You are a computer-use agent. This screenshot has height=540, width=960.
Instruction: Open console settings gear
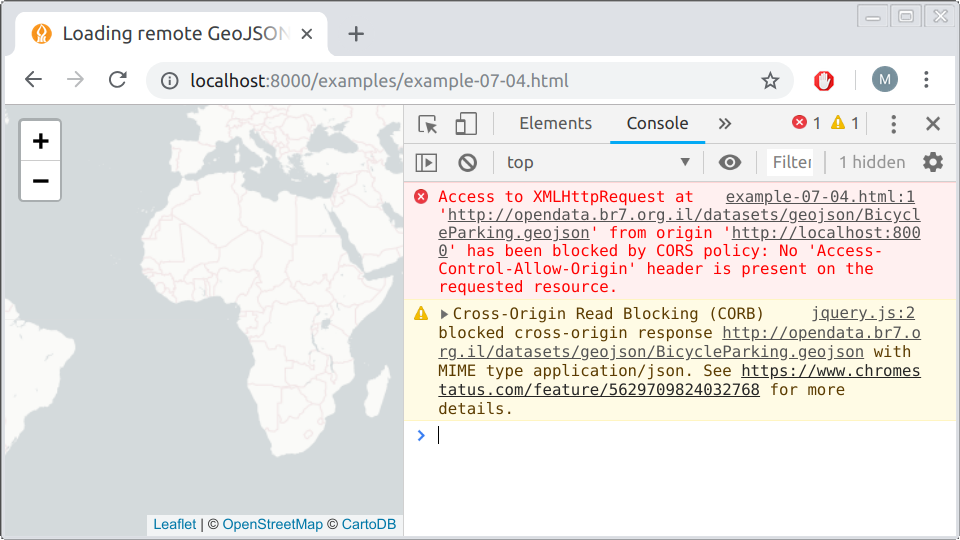(x=933, y=162)
